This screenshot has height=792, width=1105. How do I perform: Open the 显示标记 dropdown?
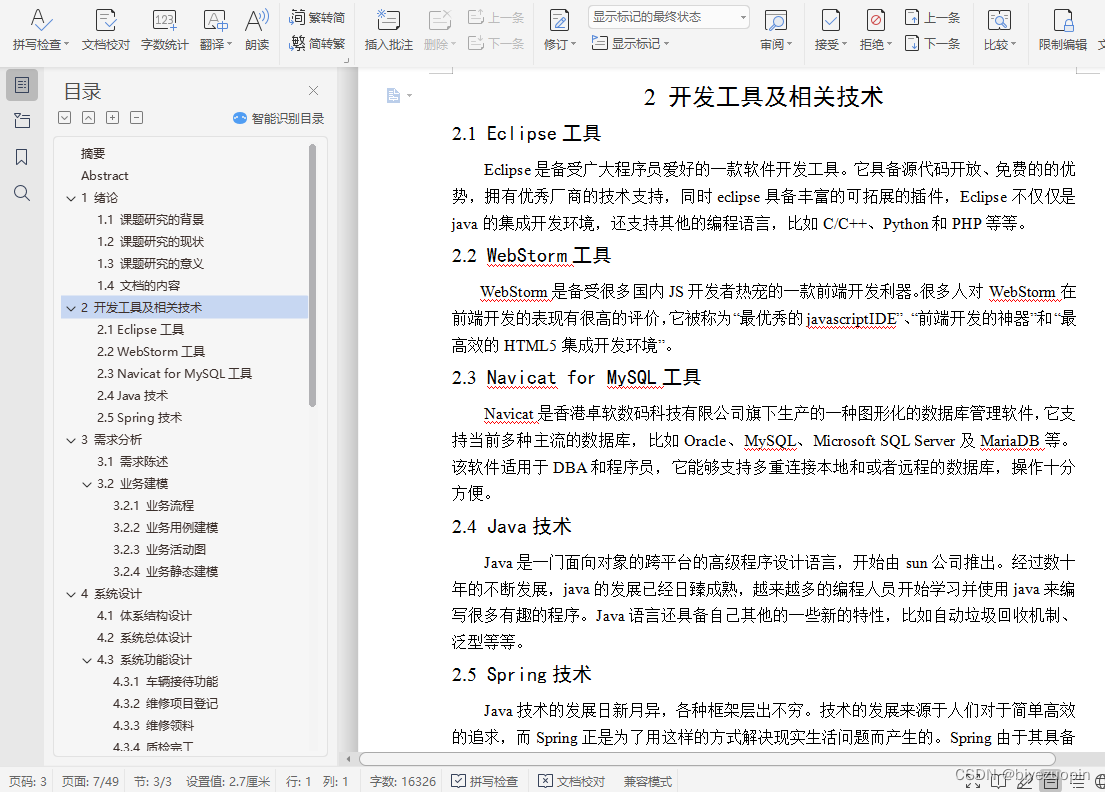tap(630, 44)
